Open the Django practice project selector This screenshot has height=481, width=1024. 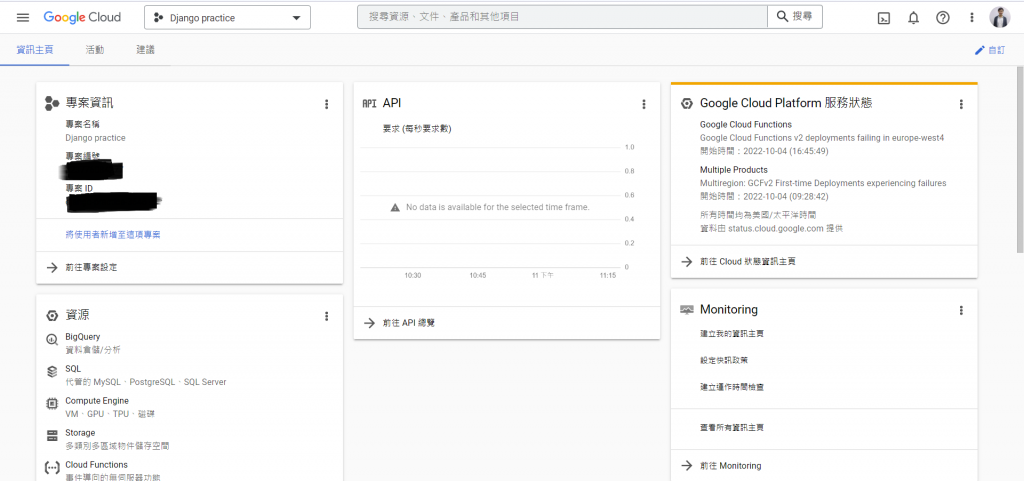click(x=227, y=18)
